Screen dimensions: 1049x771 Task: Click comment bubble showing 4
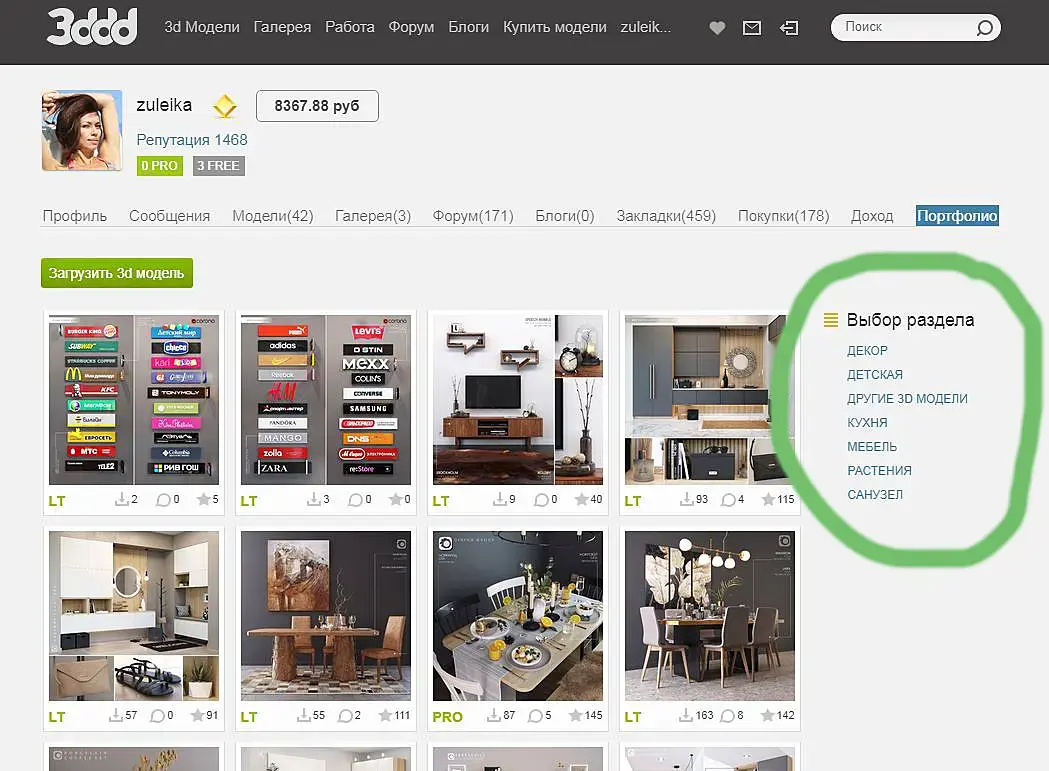click(728, 500)
